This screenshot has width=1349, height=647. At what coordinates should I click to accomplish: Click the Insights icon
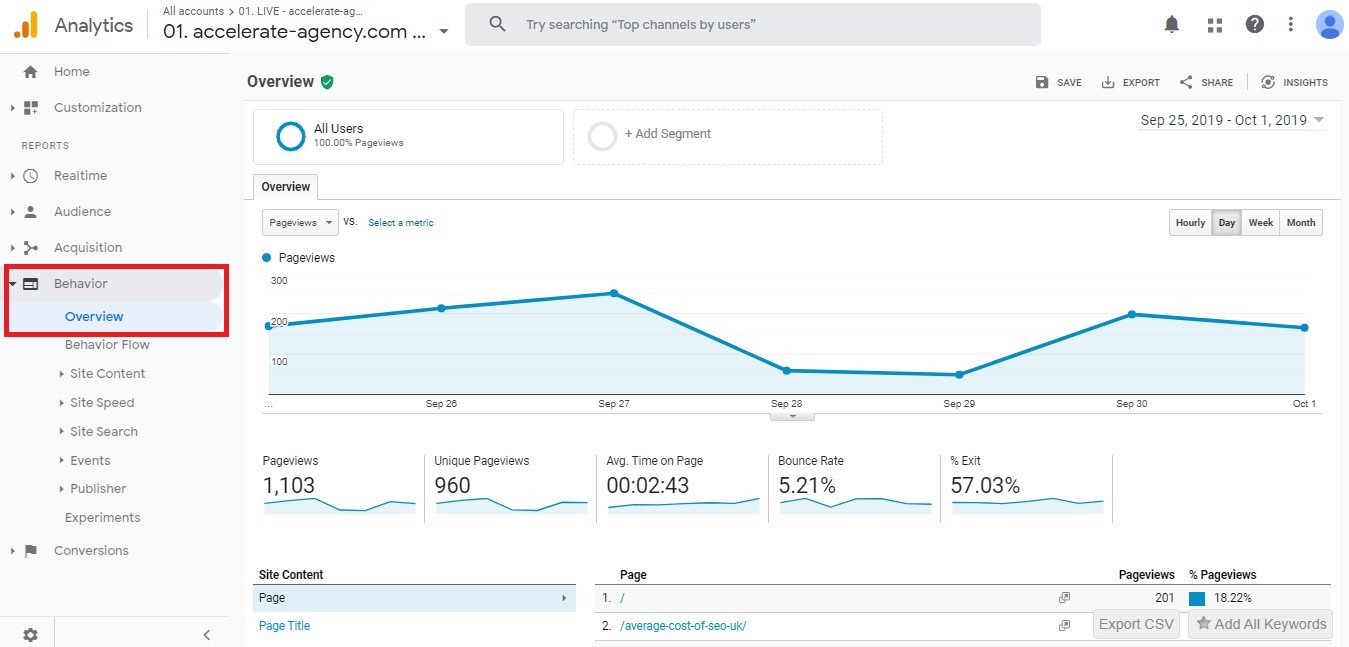pos(1268,82)
